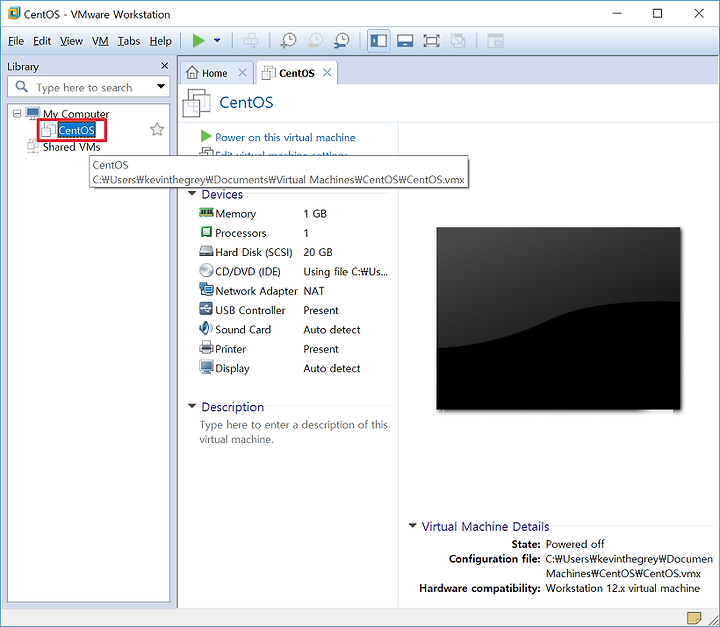The image size is (720, 627).
Task: Collapse the Description section
Action: 192,406
